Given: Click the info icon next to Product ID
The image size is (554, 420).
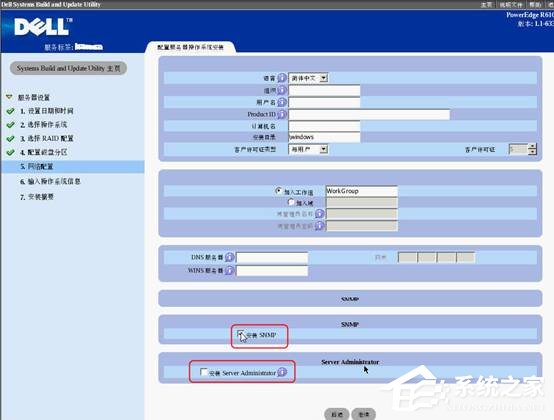Looking at the screenshot, I should [282, 114].
